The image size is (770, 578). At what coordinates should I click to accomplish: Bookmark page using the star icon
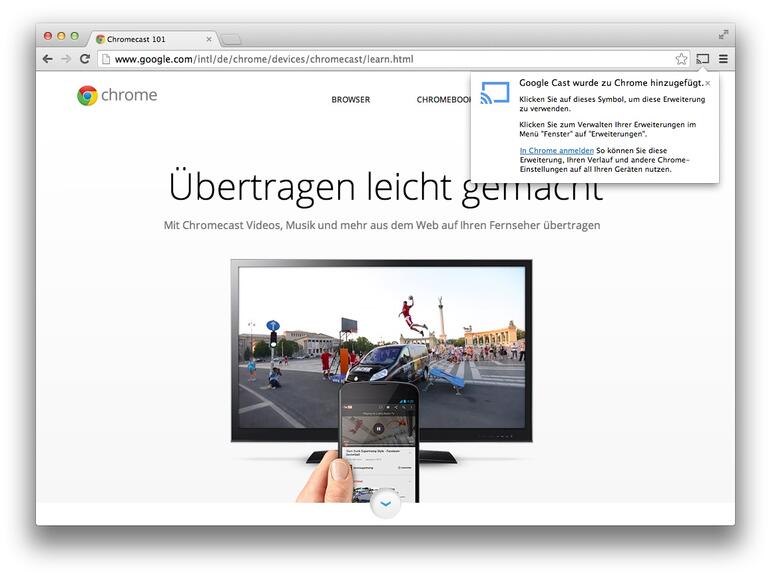click(x=681, y=59)
